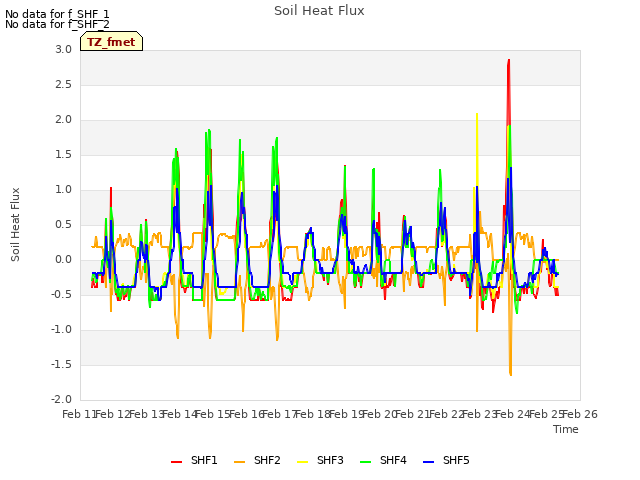Image resolution: width=640 pixels, height=480 pixels.
Task: Click the Feb 14 x-axis date label
Action: tap(179, 415)
